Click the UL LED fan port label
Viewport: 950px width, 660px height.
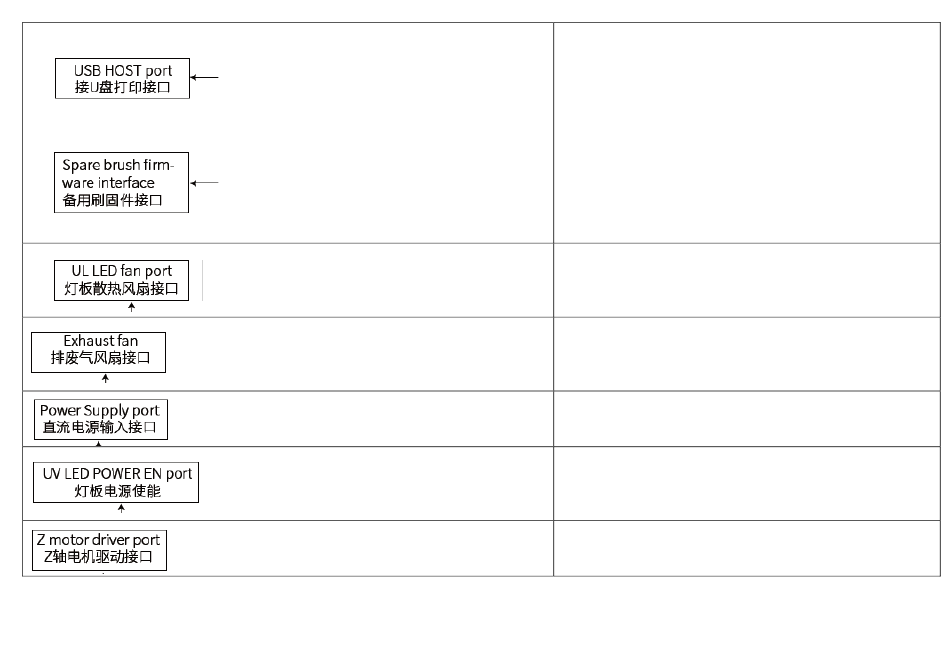coord(121,280)
